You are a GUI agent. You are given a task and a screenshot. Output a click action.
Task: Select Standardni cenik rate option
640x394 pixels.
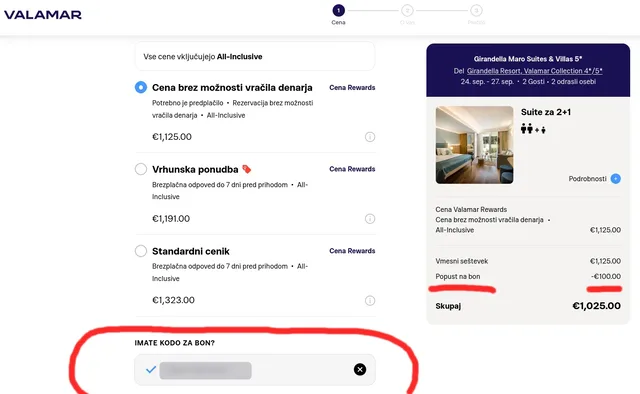point(141,251)
